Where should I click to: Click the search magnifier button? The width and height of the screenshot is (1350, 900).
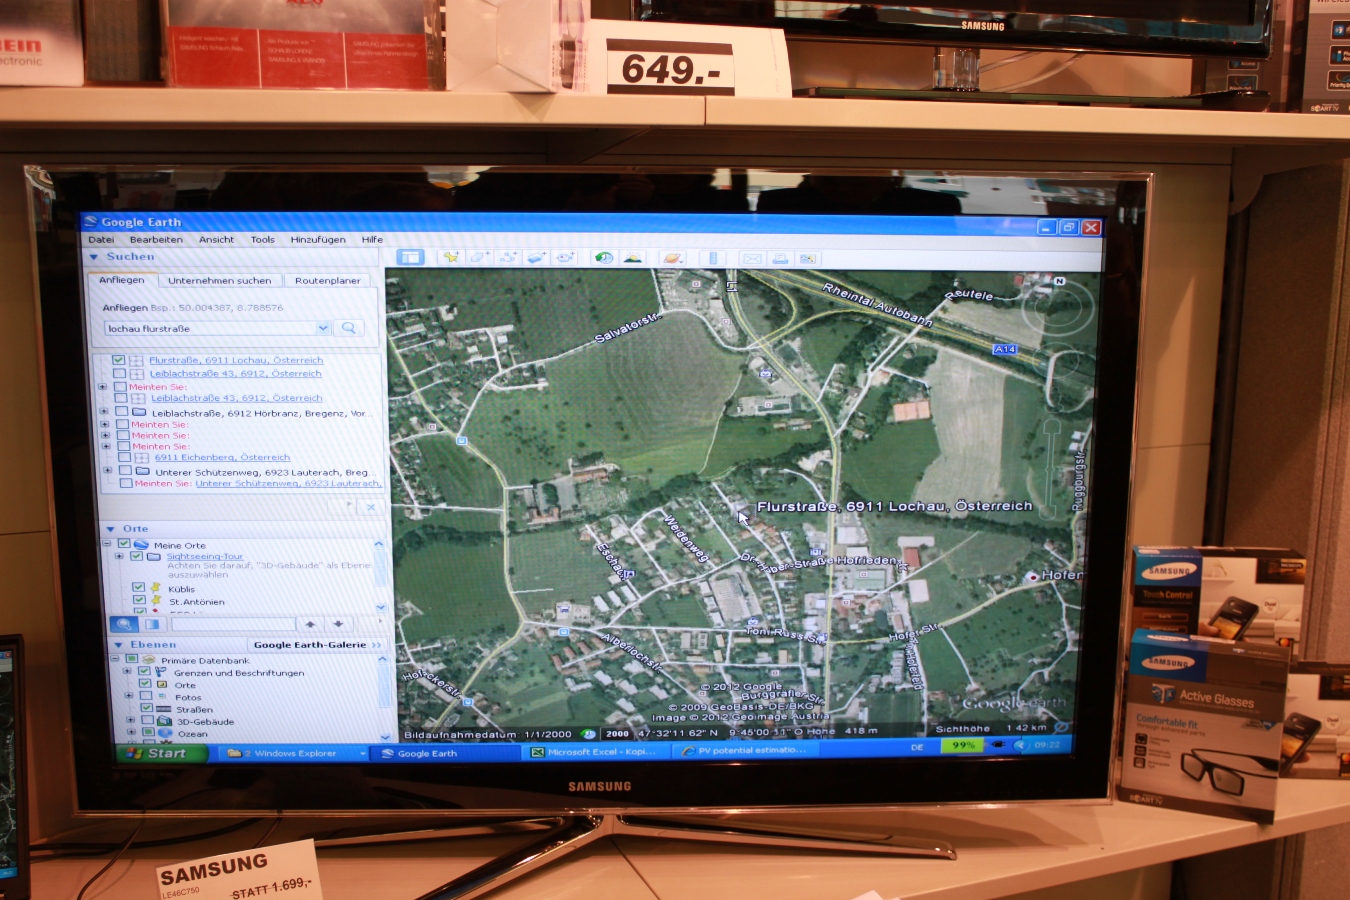349,328
